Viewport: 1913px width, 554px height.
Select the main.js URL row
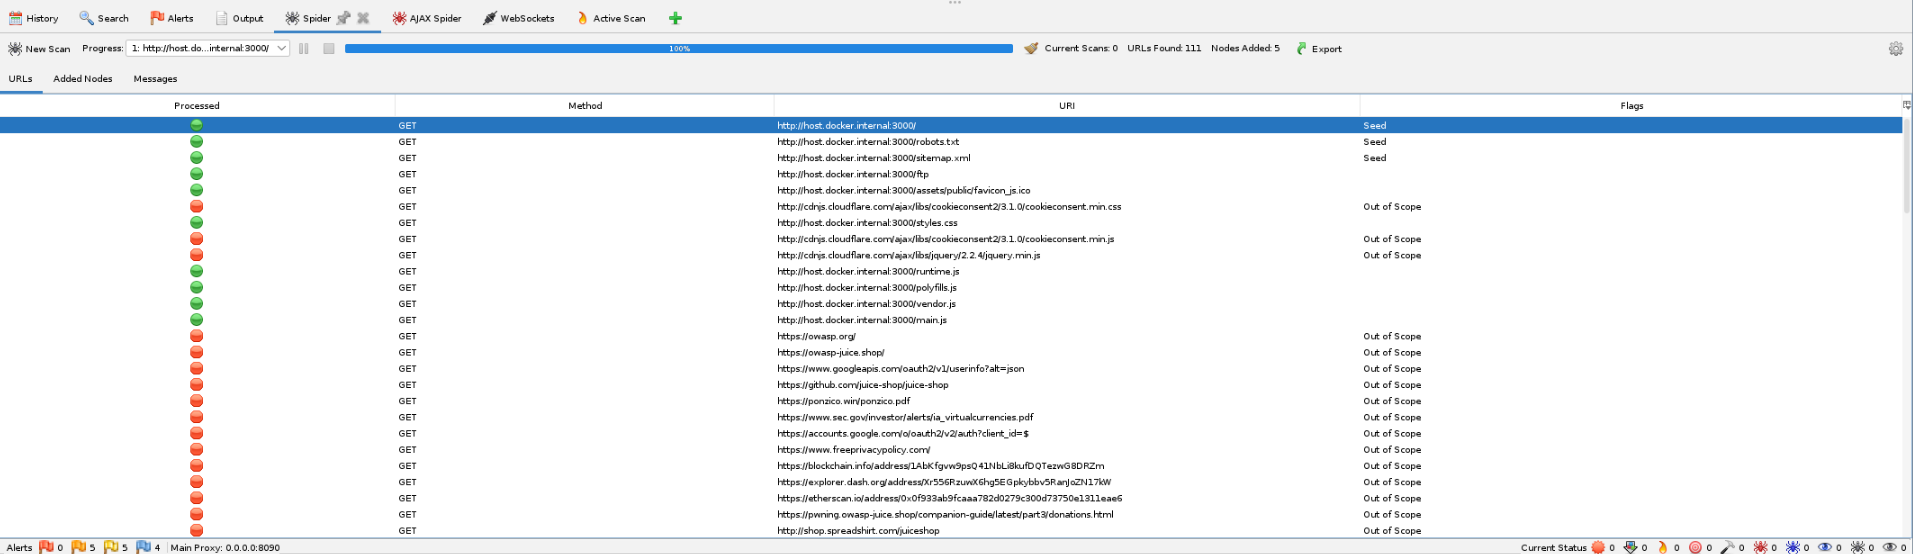[951, 320]
